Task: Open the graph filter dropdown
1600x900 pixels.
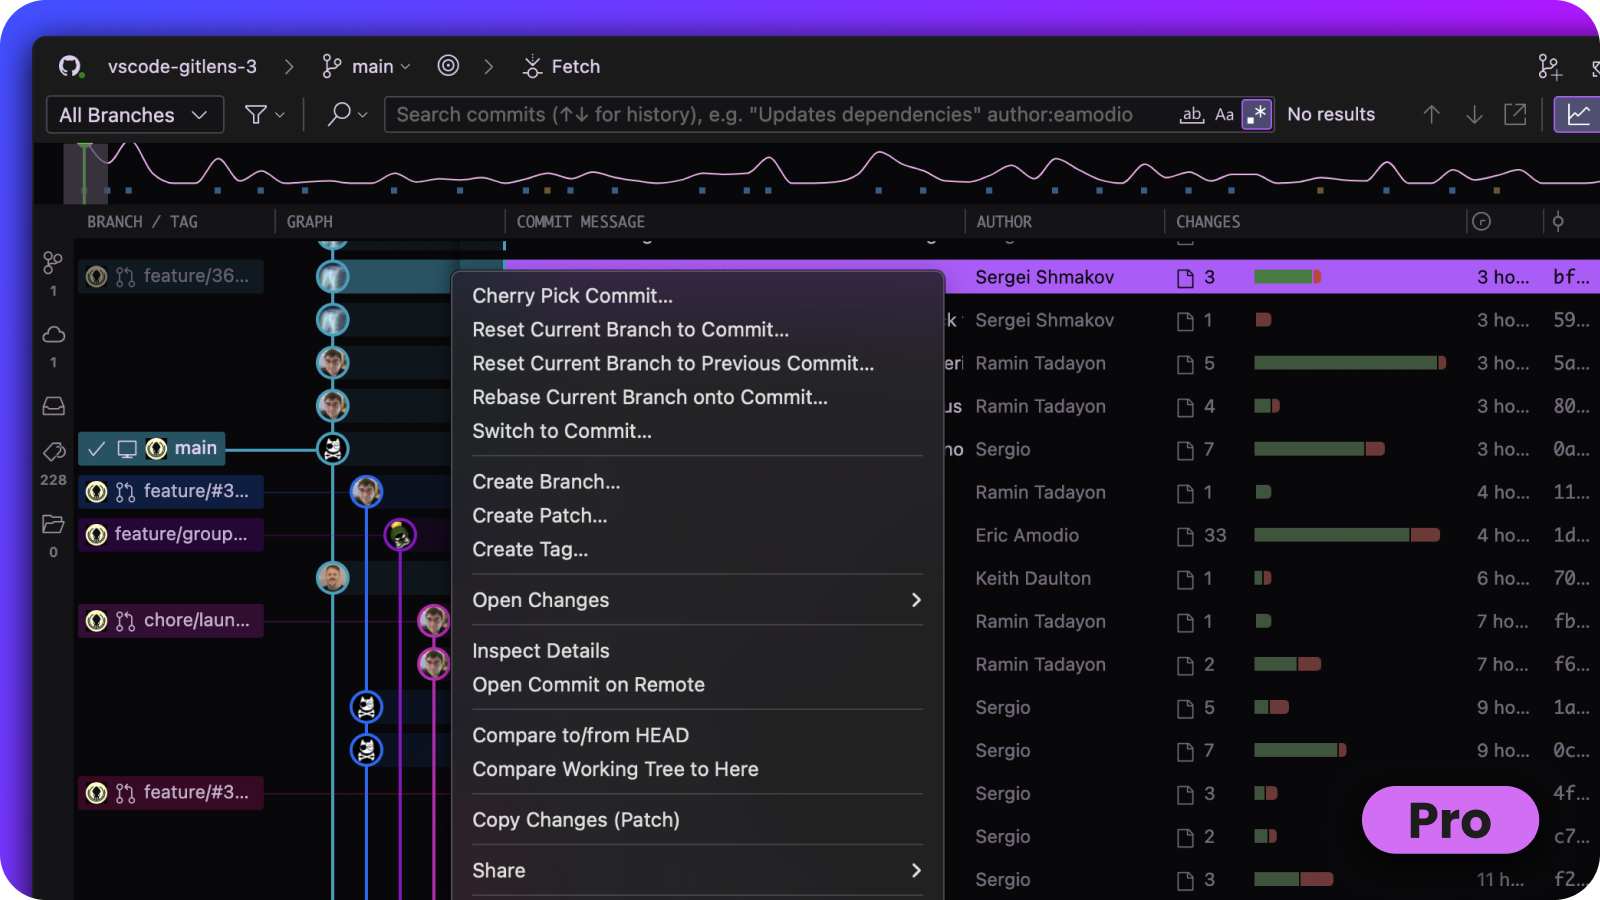Action: click(265, 115)
